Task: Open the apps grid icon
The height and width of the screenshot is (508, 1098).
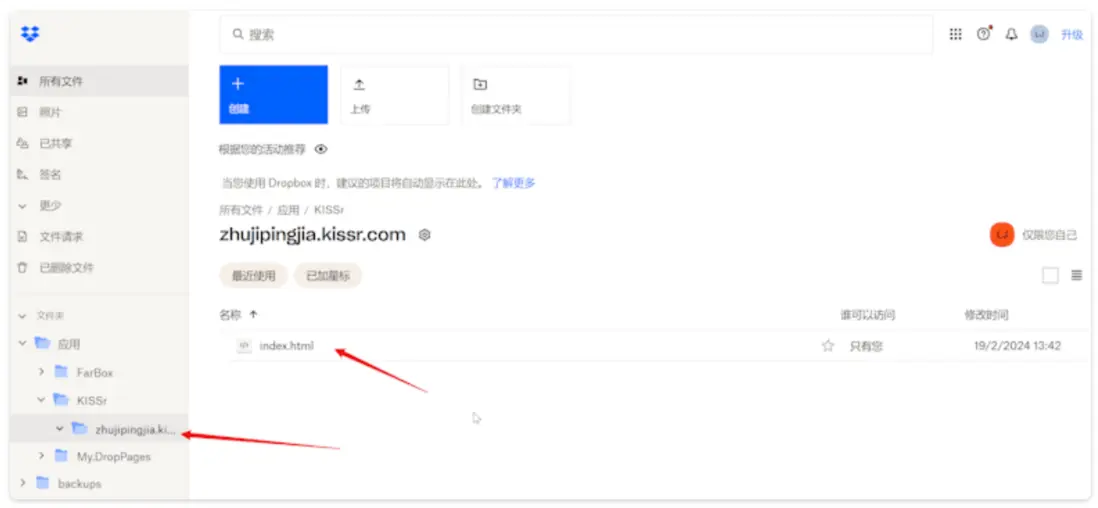Action: click(955, 34)
